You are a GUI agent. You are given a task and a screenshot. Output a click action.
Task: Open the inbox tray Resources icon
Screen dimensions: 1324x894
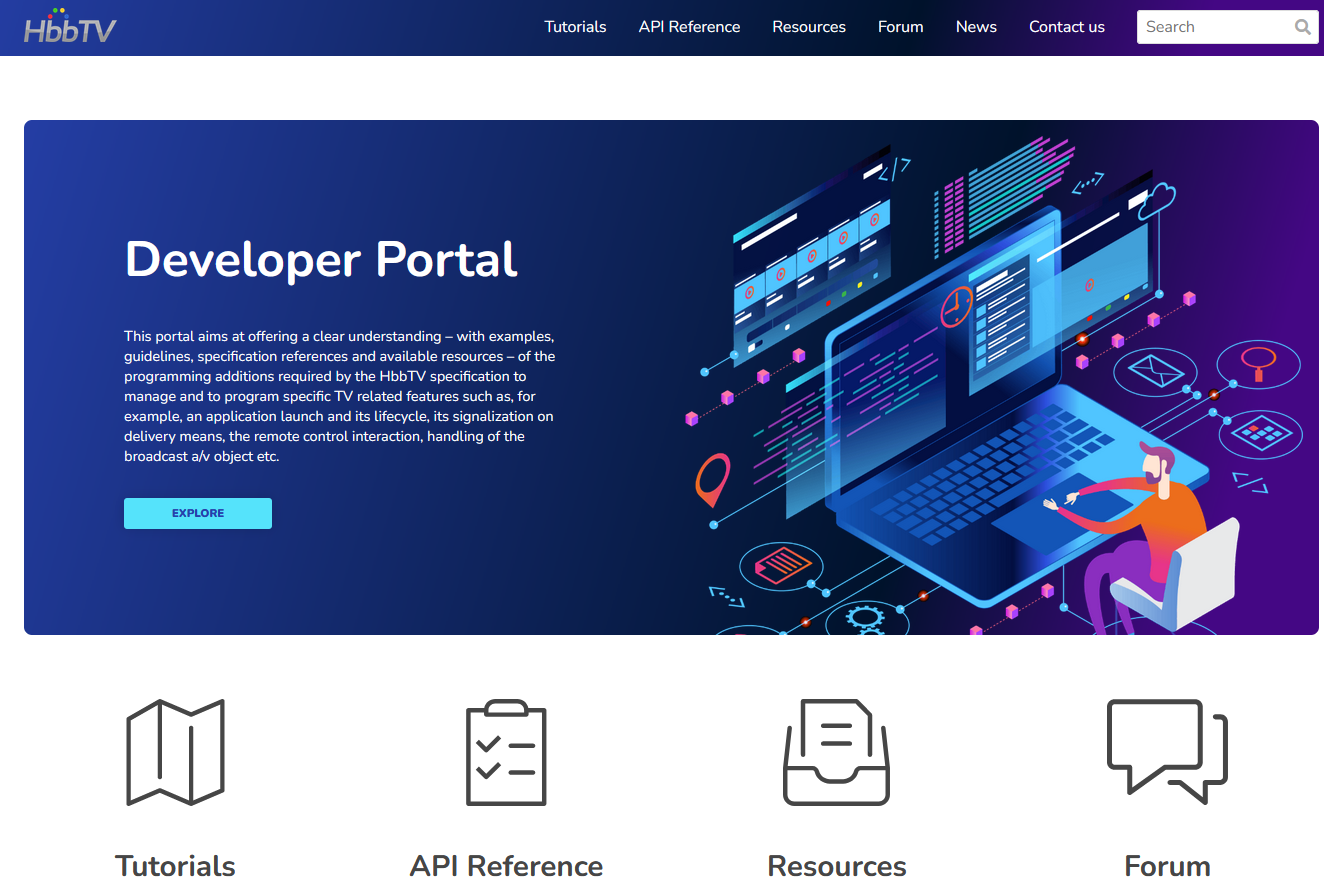click(x=836, y=752)
